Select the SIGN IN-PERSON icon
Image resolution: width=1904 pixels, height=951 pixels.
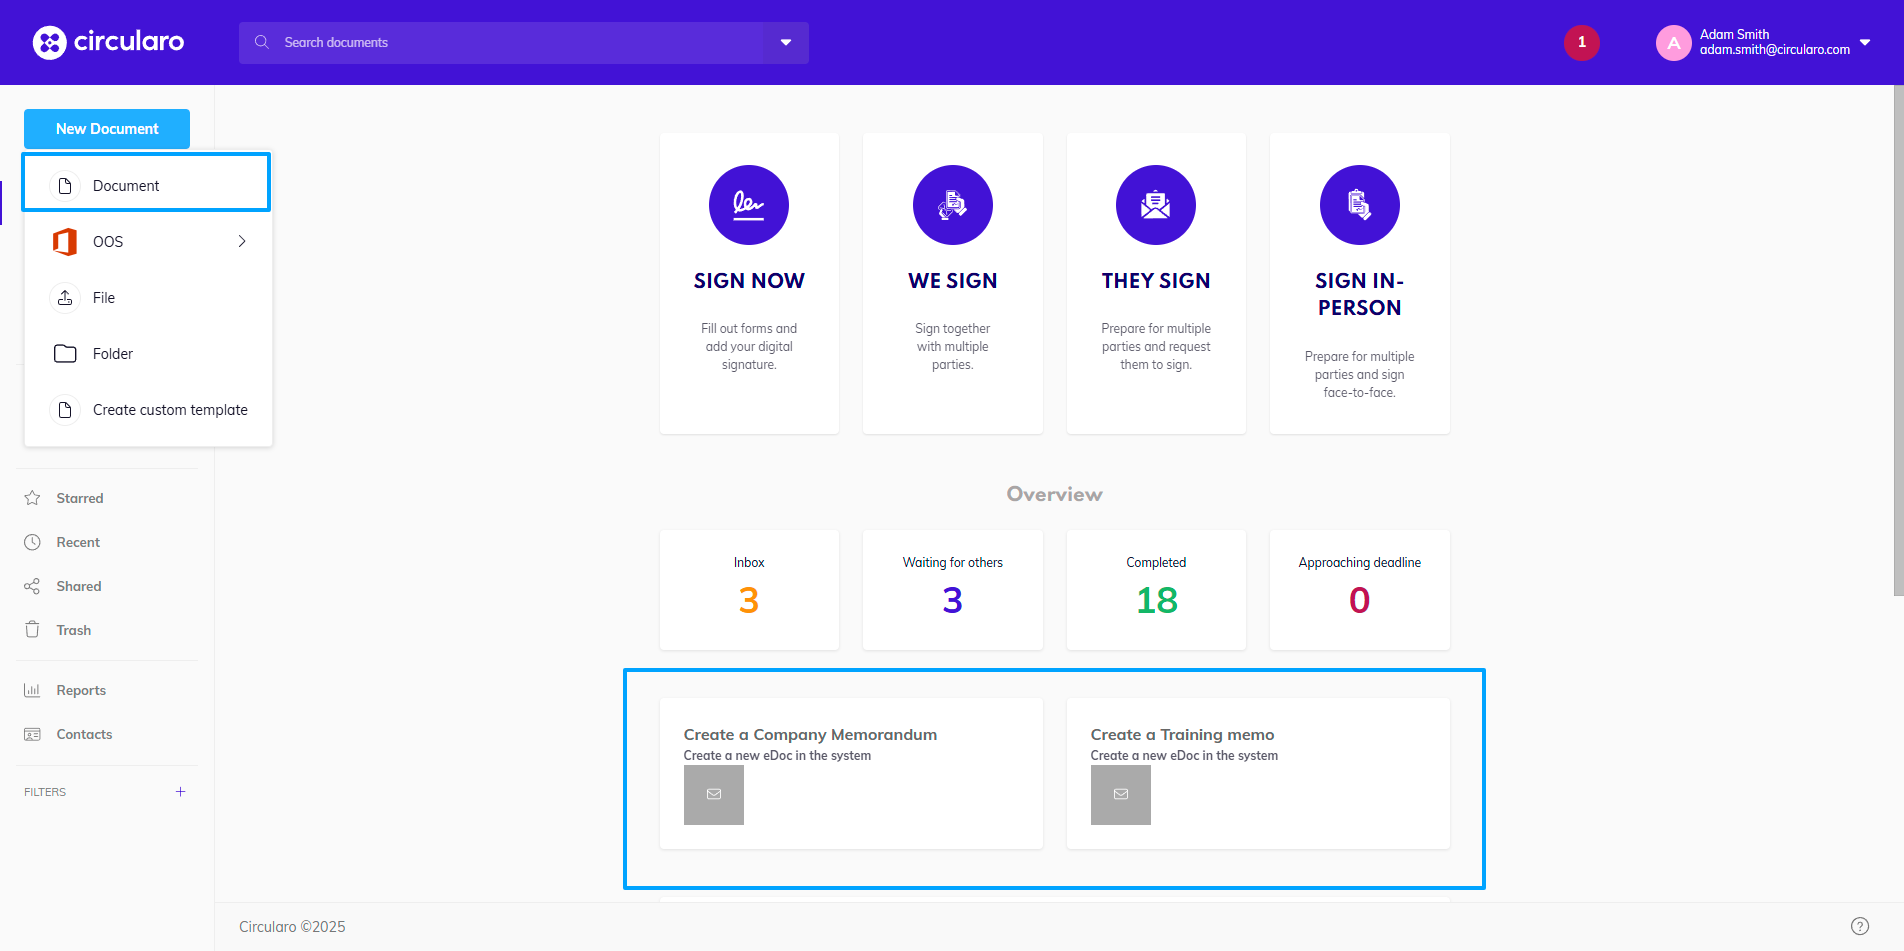click(1359, 205)
